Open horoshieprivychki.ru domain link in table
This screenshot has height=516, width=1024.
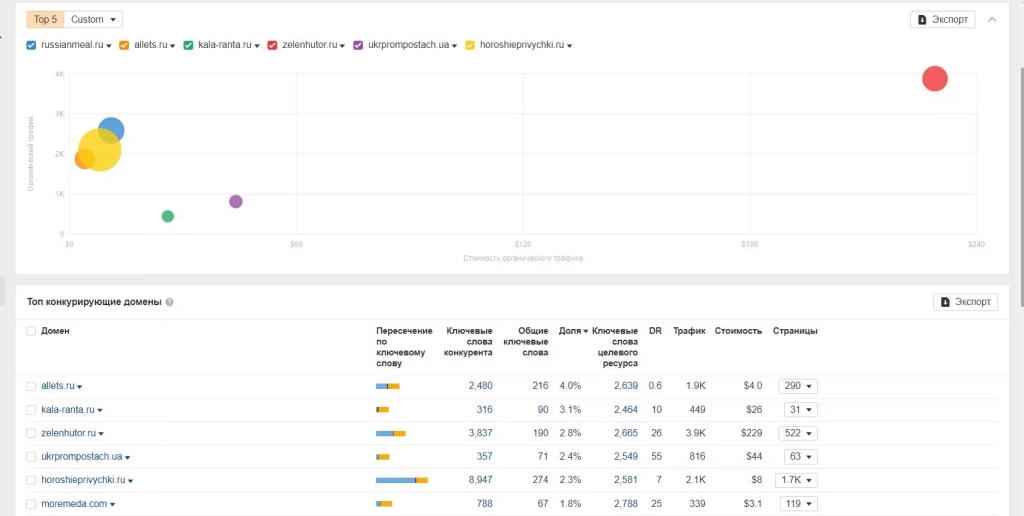[83, 480]
